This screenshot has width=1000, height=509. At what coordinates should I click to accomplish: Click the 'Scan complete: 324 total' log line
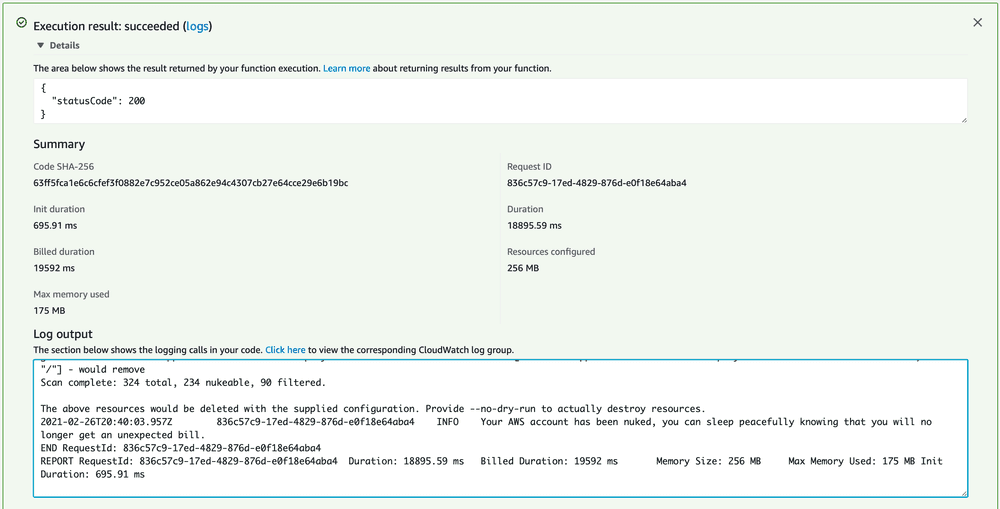(184, 383)
